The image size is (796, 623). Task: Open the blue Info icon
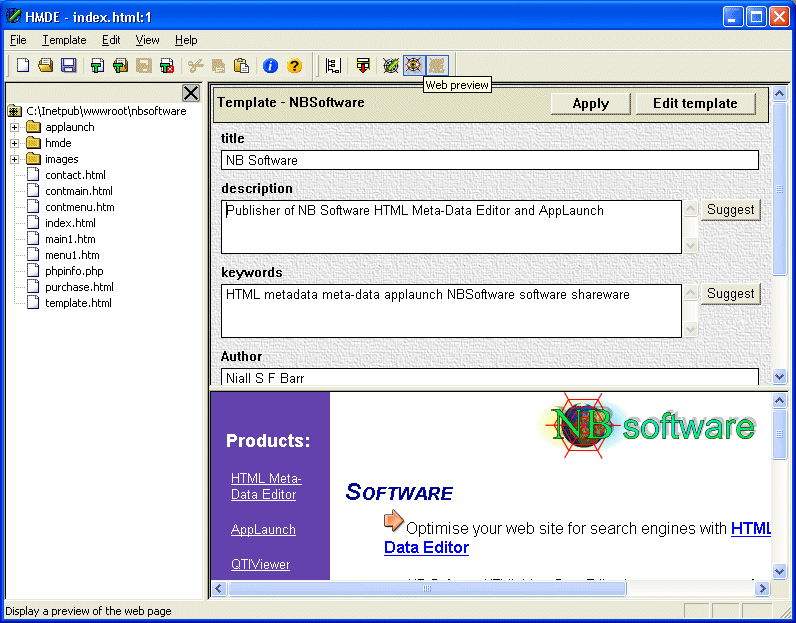270,66
